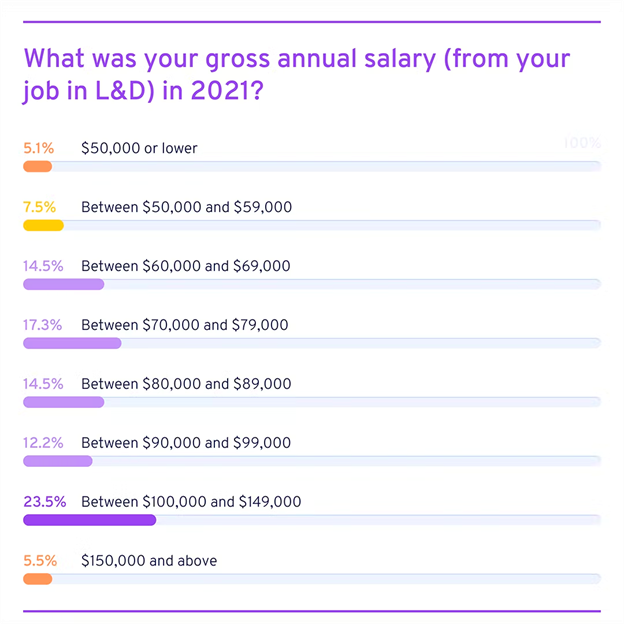Viewport: 624px width, 624px height.
Task: Click the purple bar for $60,000 to $69,000
Action: (63, 284)
